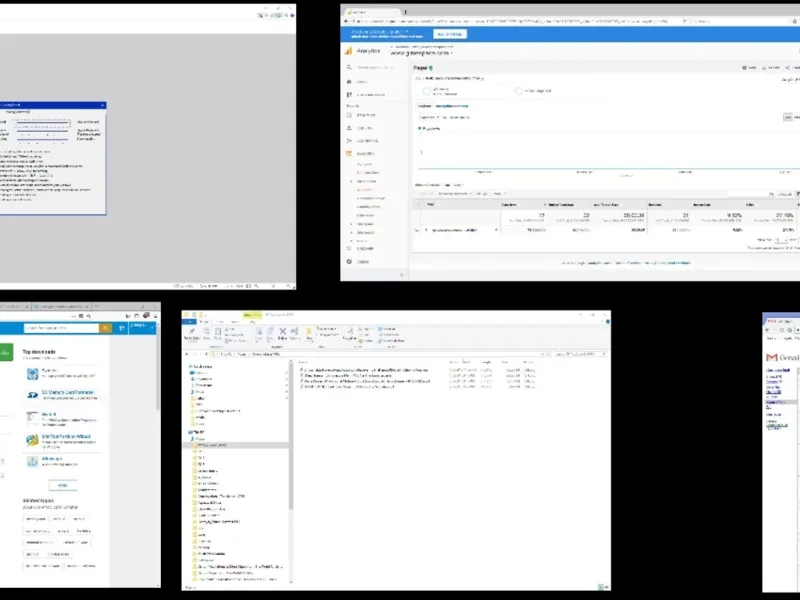Open the Secondary dimension dropdown in Analytics
800x600 pixels.
click(x=454, y=194)
